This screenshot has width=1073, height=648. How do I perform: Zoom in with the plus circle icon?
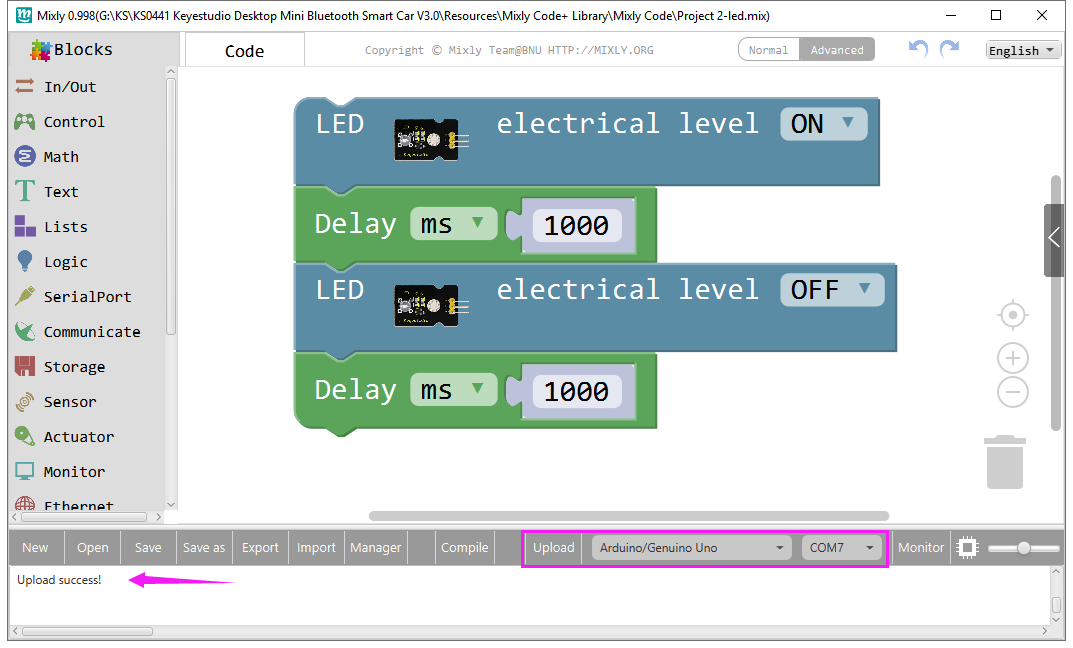pos(1013,358)
